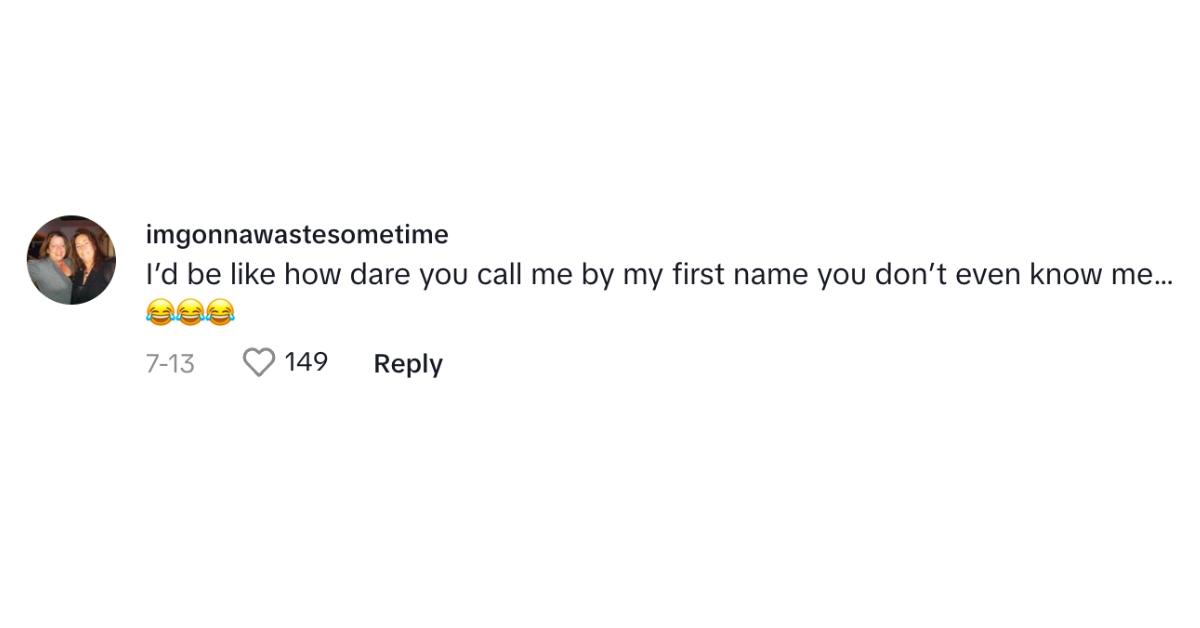
Task: Click the 149 likes count
Action: pyautogui.click(x=306, y=362)
